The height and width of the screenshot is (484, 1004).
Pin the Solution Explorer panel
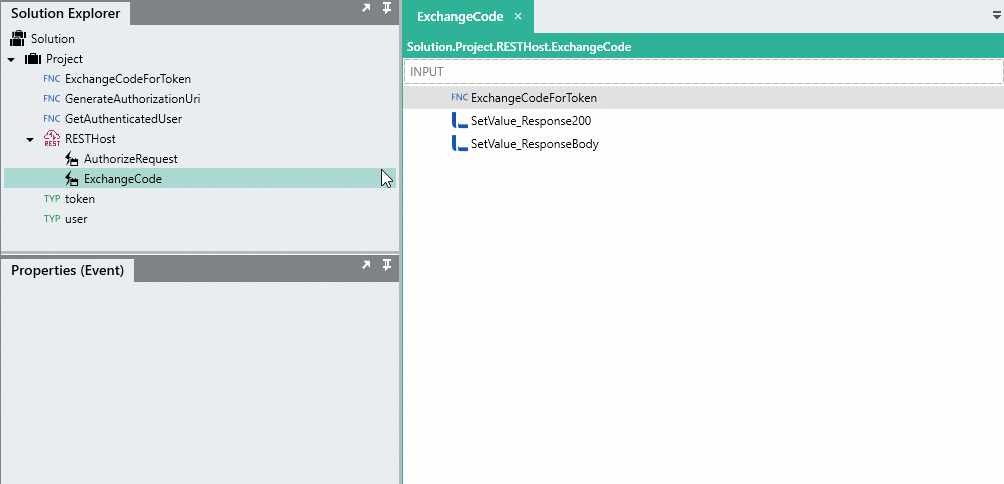(x=387, y=10)
